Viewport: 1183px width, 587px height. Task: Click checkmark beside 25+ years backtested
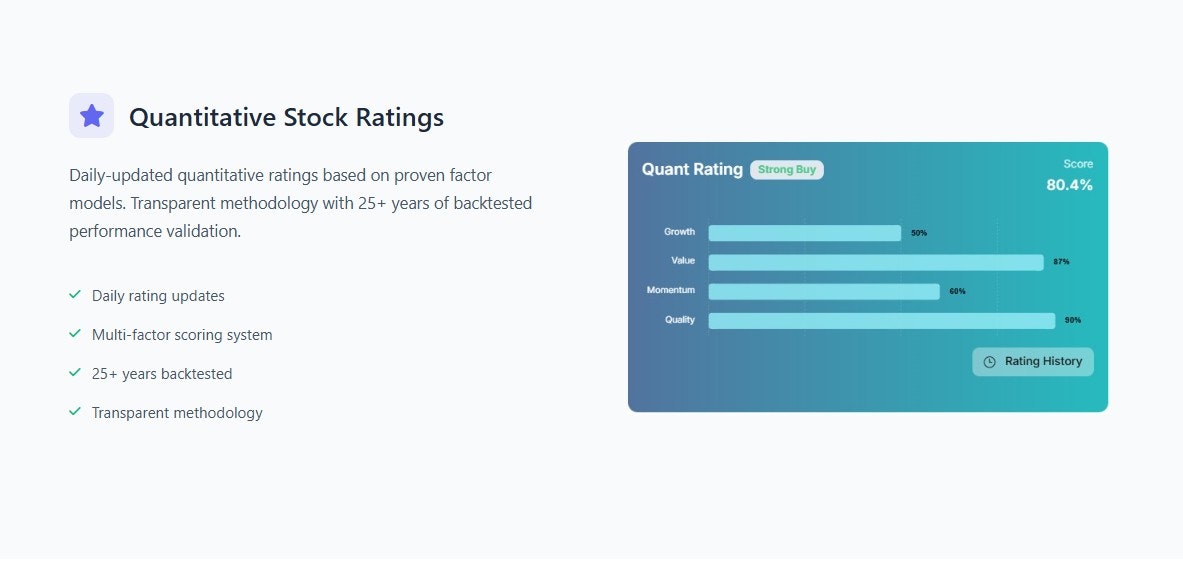click(x=75, y=373)
